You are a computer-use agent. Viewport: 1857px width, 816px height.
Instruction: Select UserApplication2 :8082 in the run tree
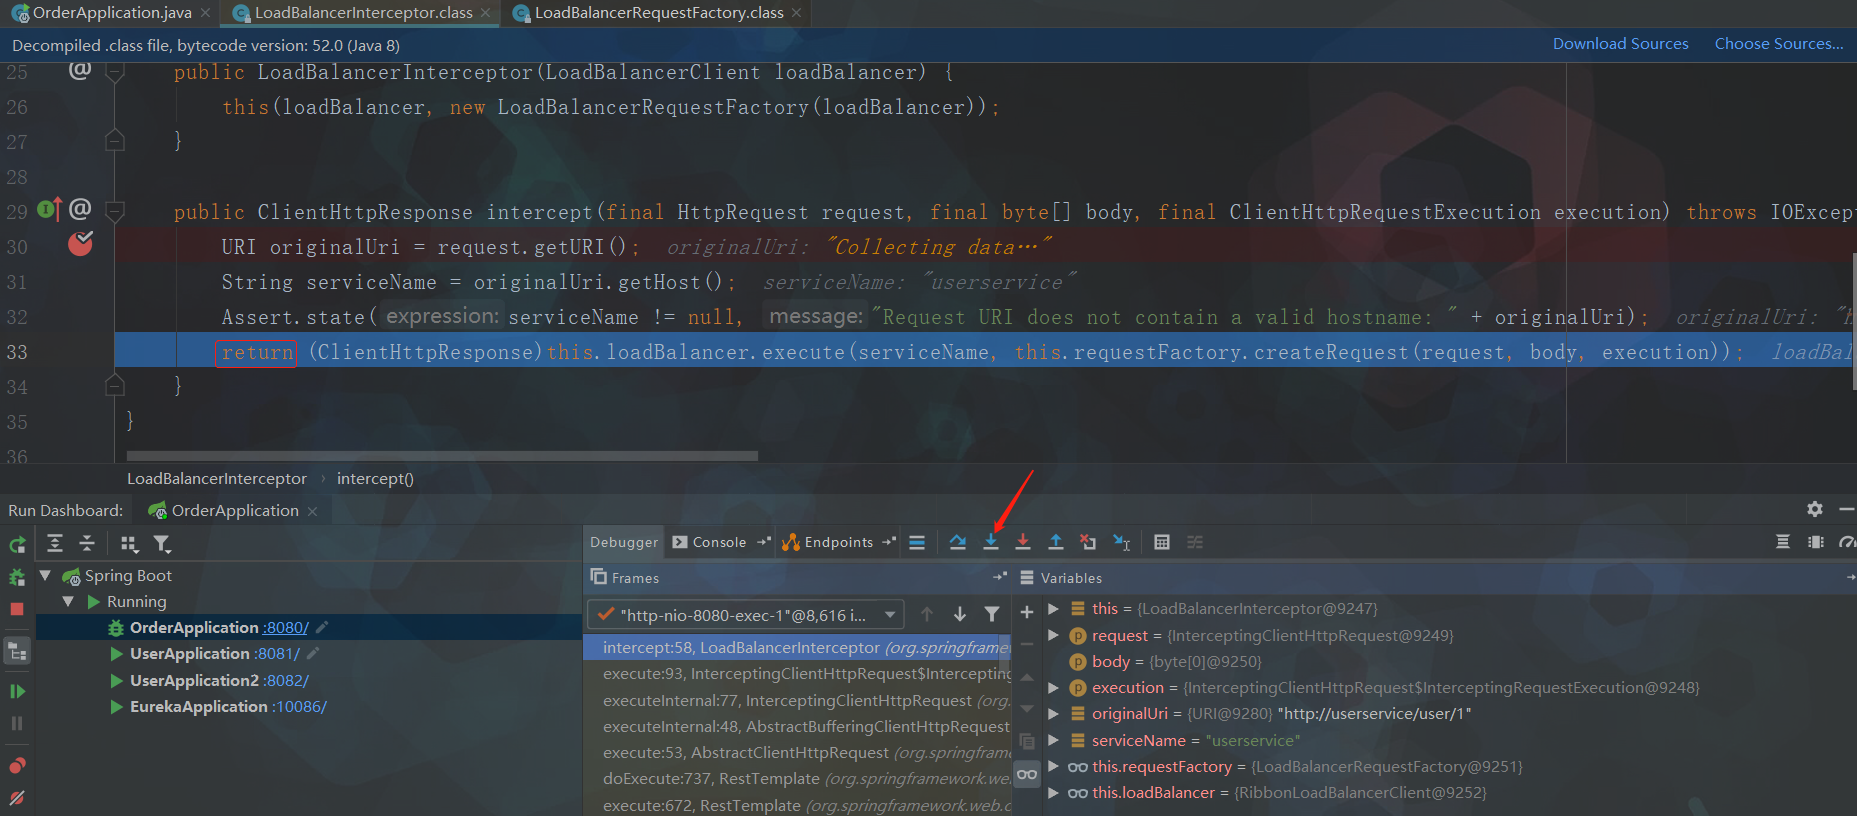pyautogui.click(x=219, y=680)
